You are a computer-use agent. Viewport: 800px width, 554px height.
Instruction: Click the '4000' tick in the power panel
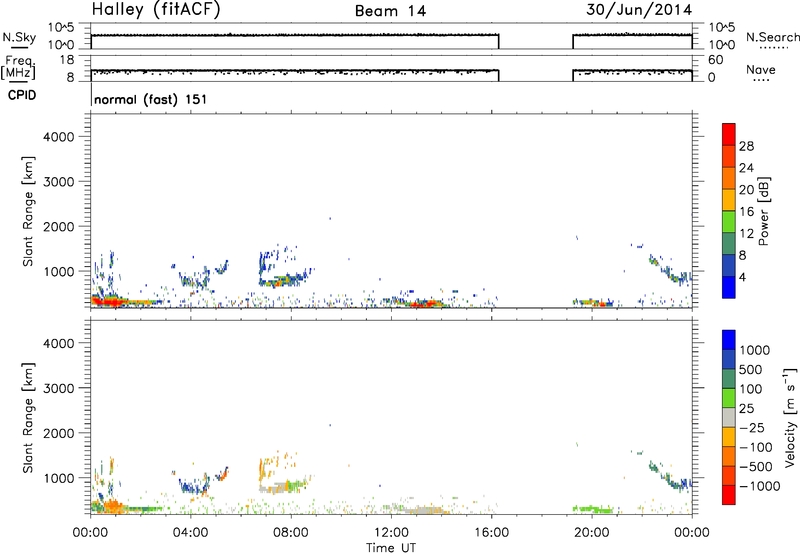[x=59, y=137]
